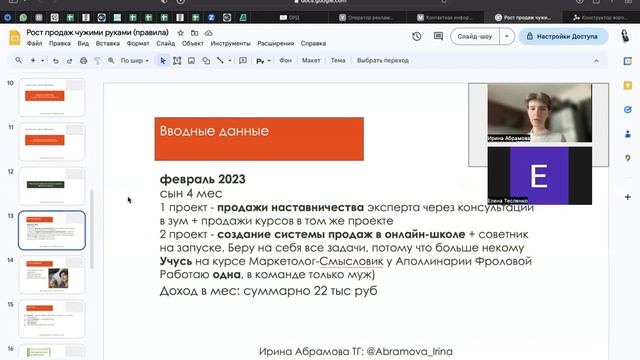Open Настройки Доступа sharing settings
The image size is (640, 360).
point(563,36)
